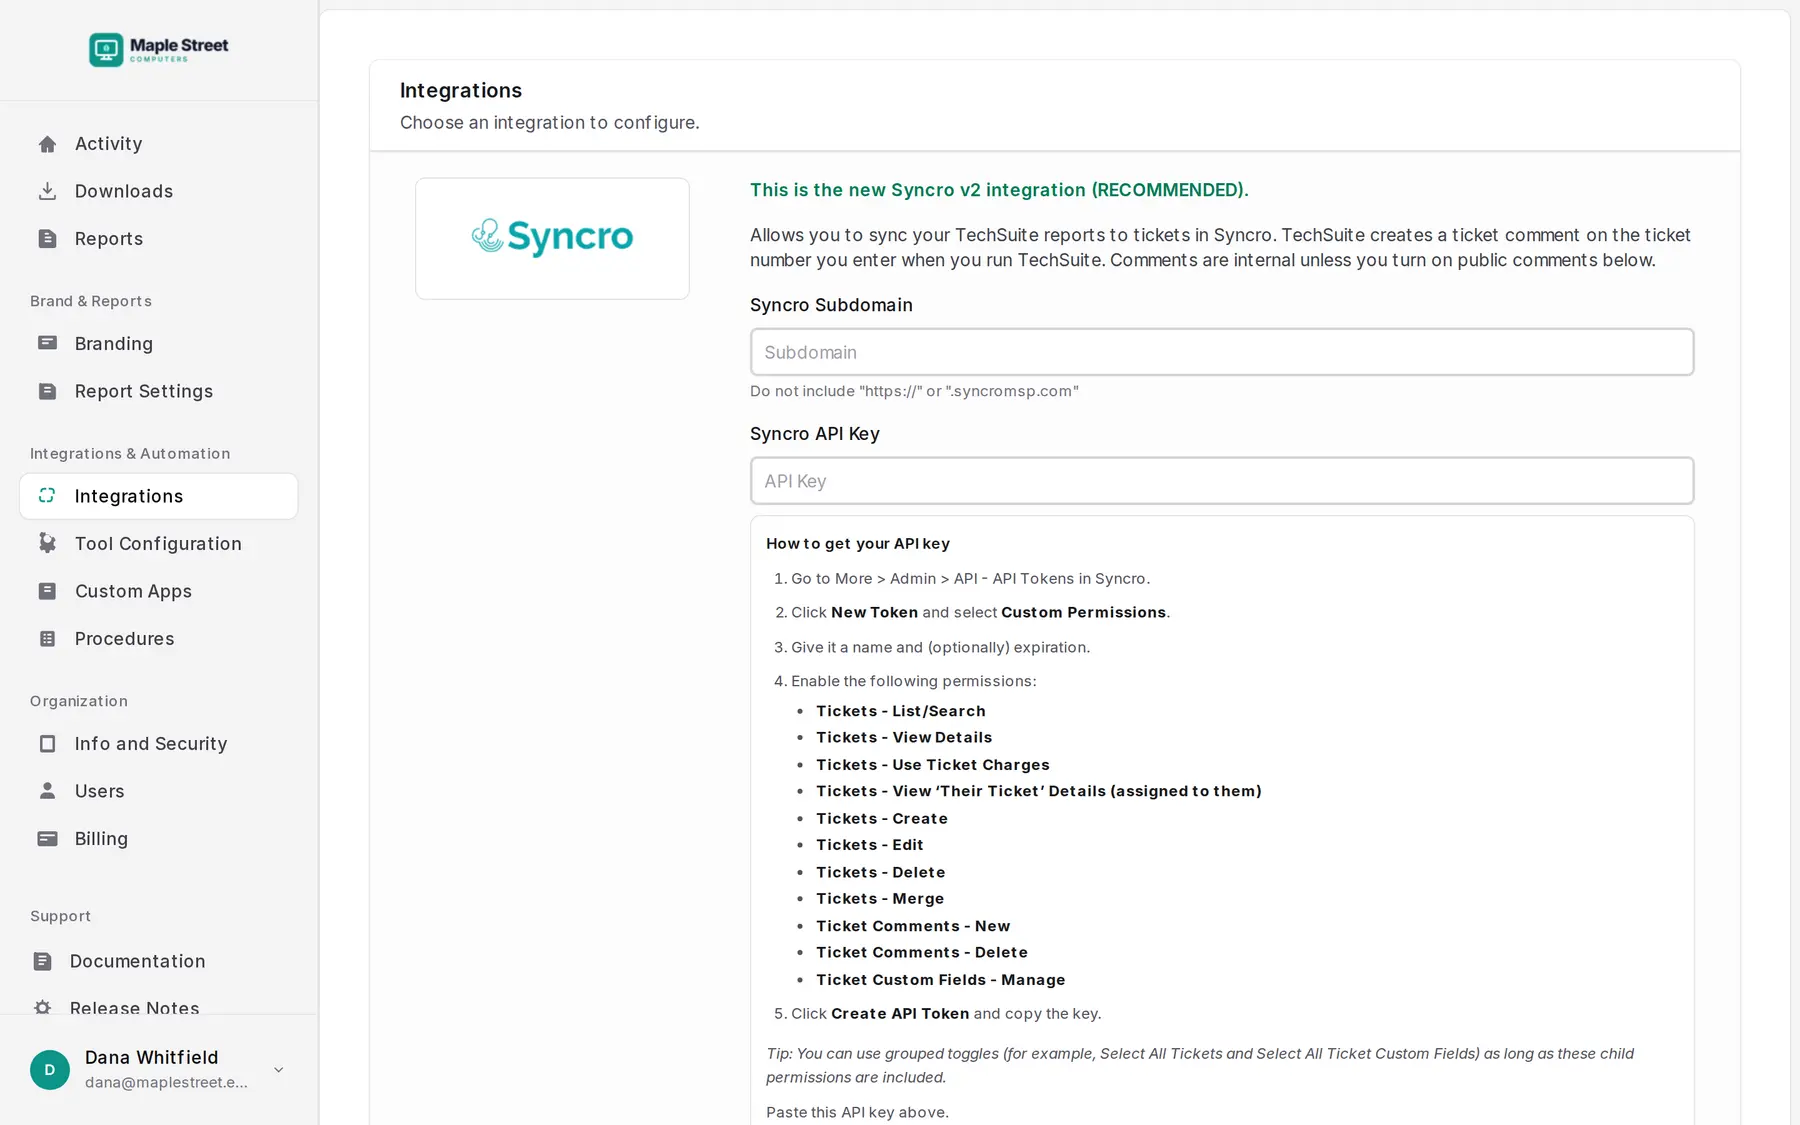Click 'Tickets - Delete' permission
This screenshot has width=1800, height=1125.
881,872
